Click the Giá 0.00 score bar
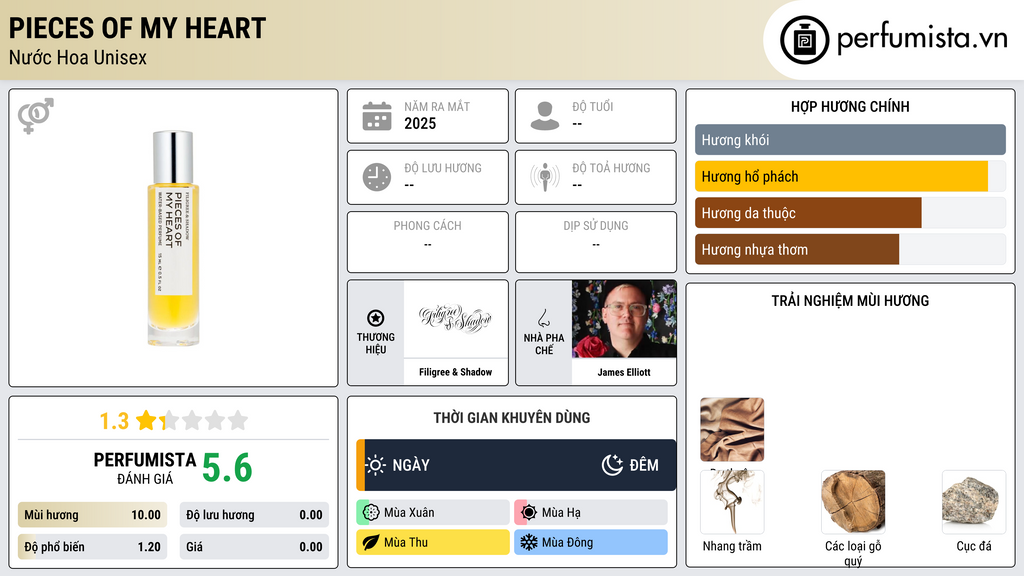The width and height of the screenshot is (1024, 576). pyautogui.click(x=254, y=547)
